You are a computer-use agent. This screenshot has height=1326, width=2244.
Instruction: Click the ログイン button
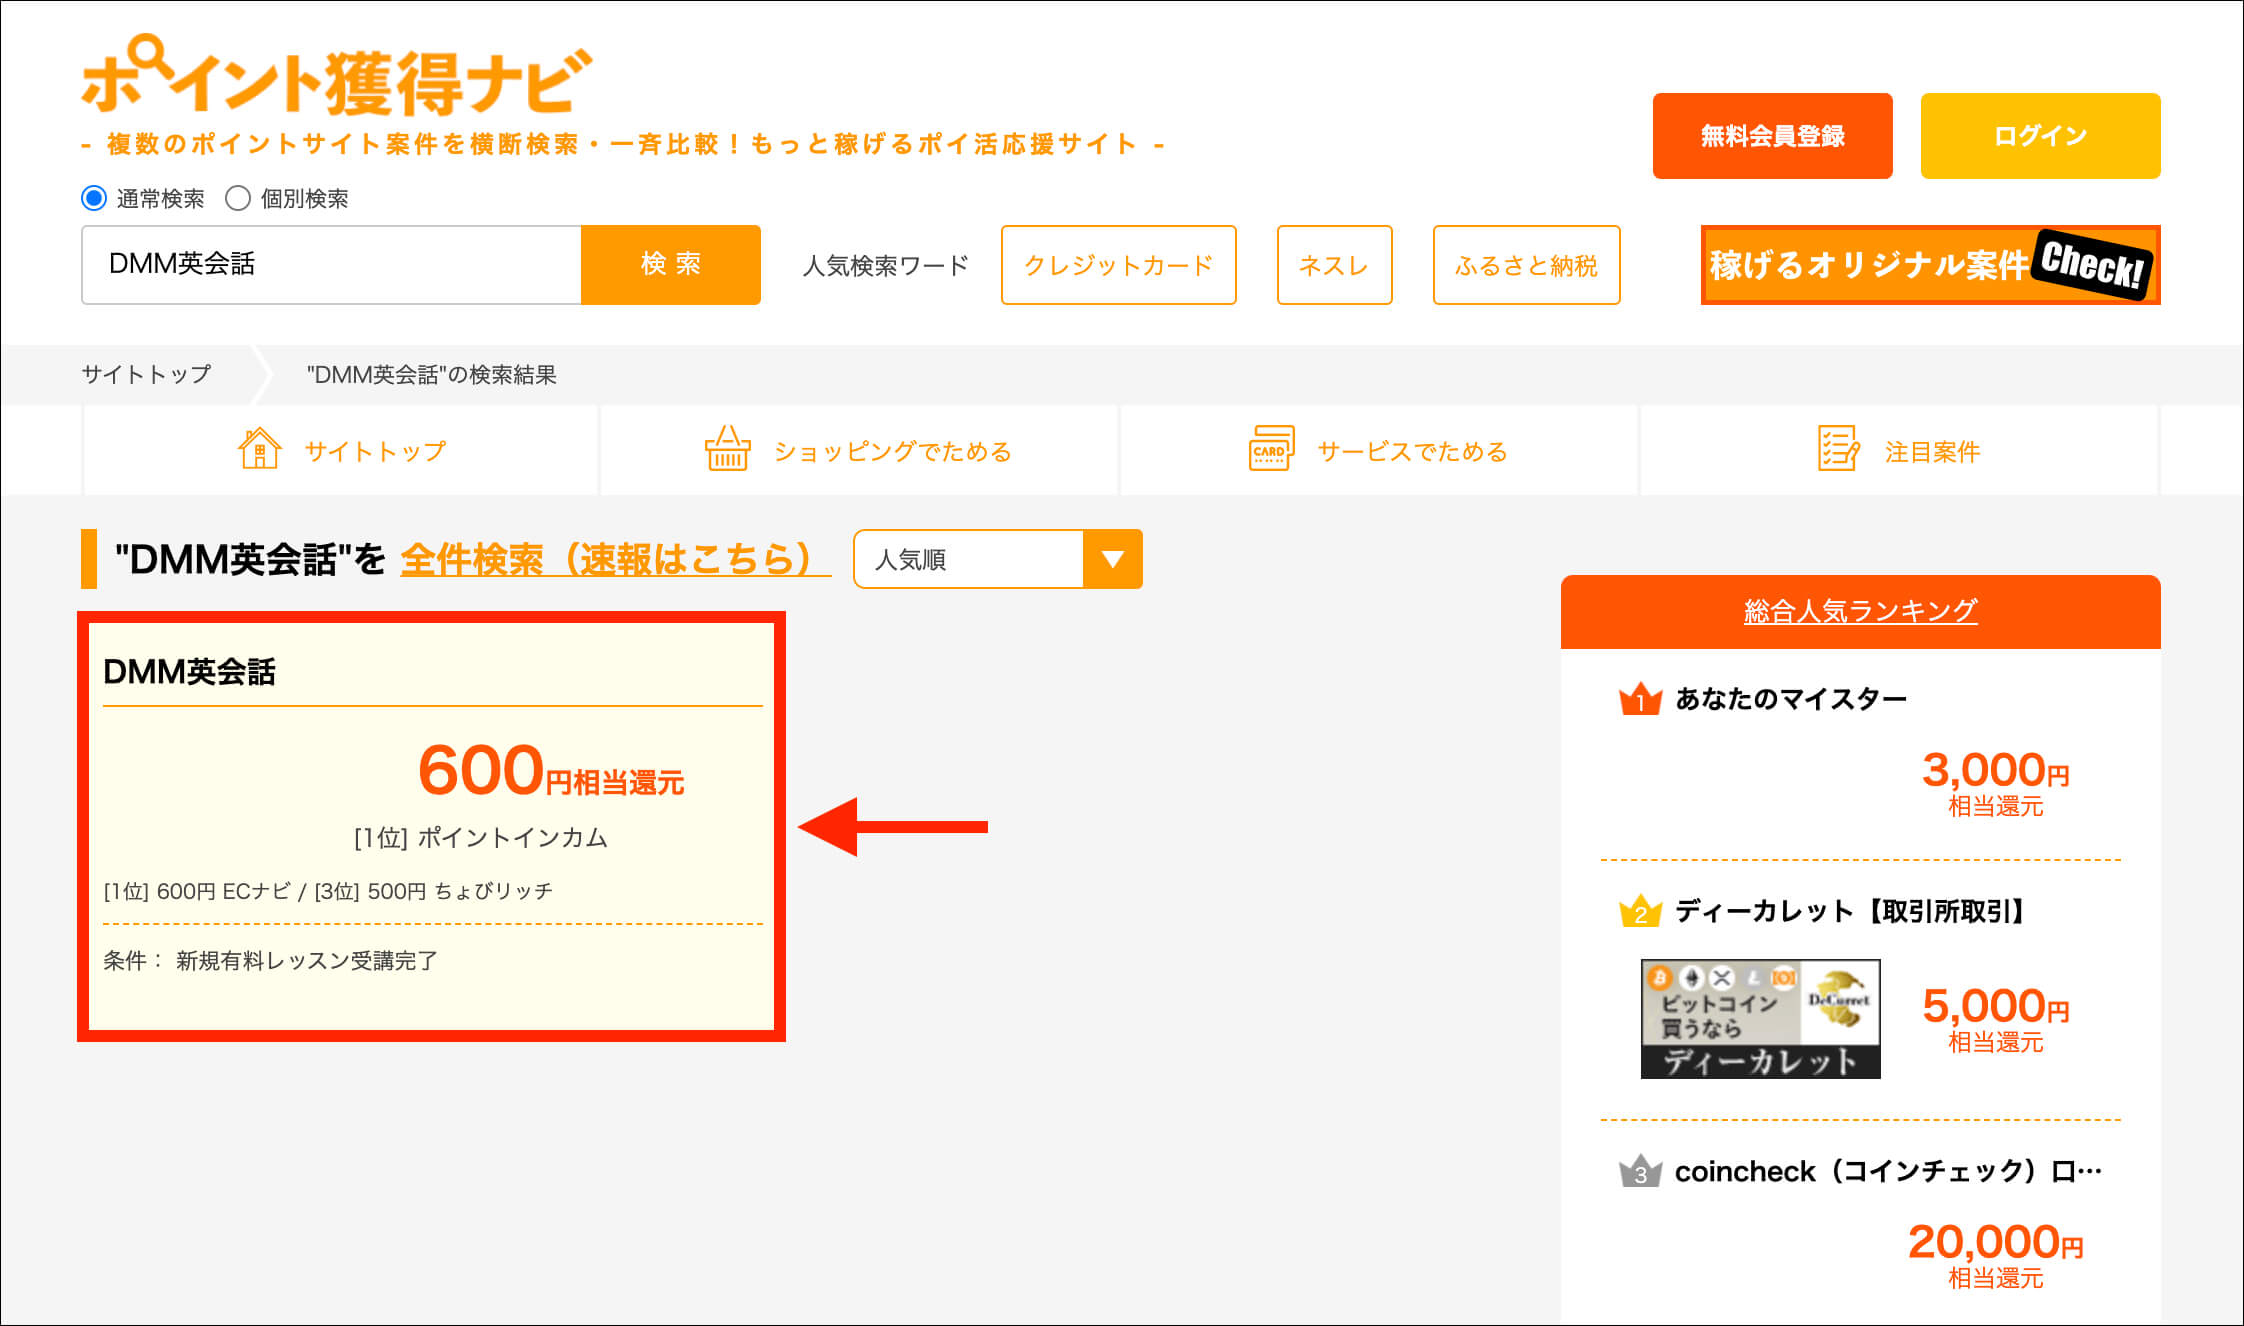(2040, 136)
